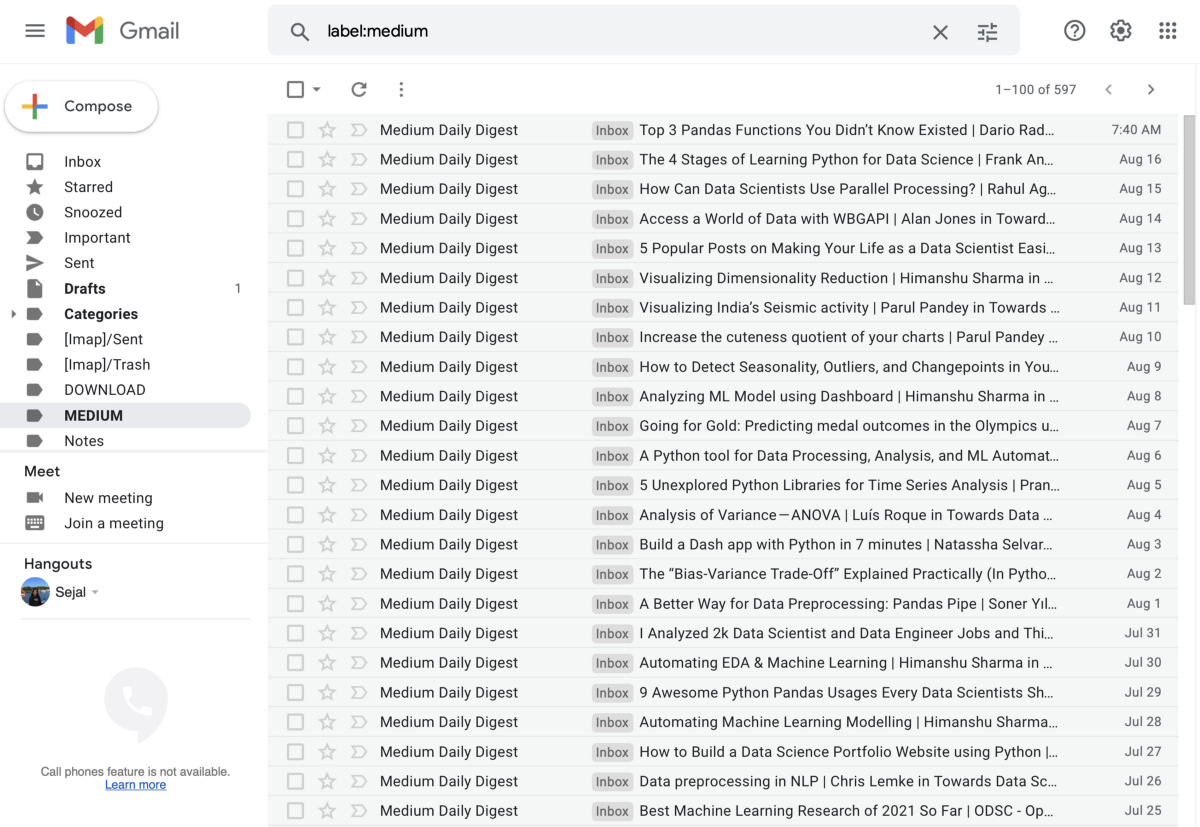The image size is (1200, 827).
Task: Mark Build a Dash app email important
Action: [x=358, y=544]
